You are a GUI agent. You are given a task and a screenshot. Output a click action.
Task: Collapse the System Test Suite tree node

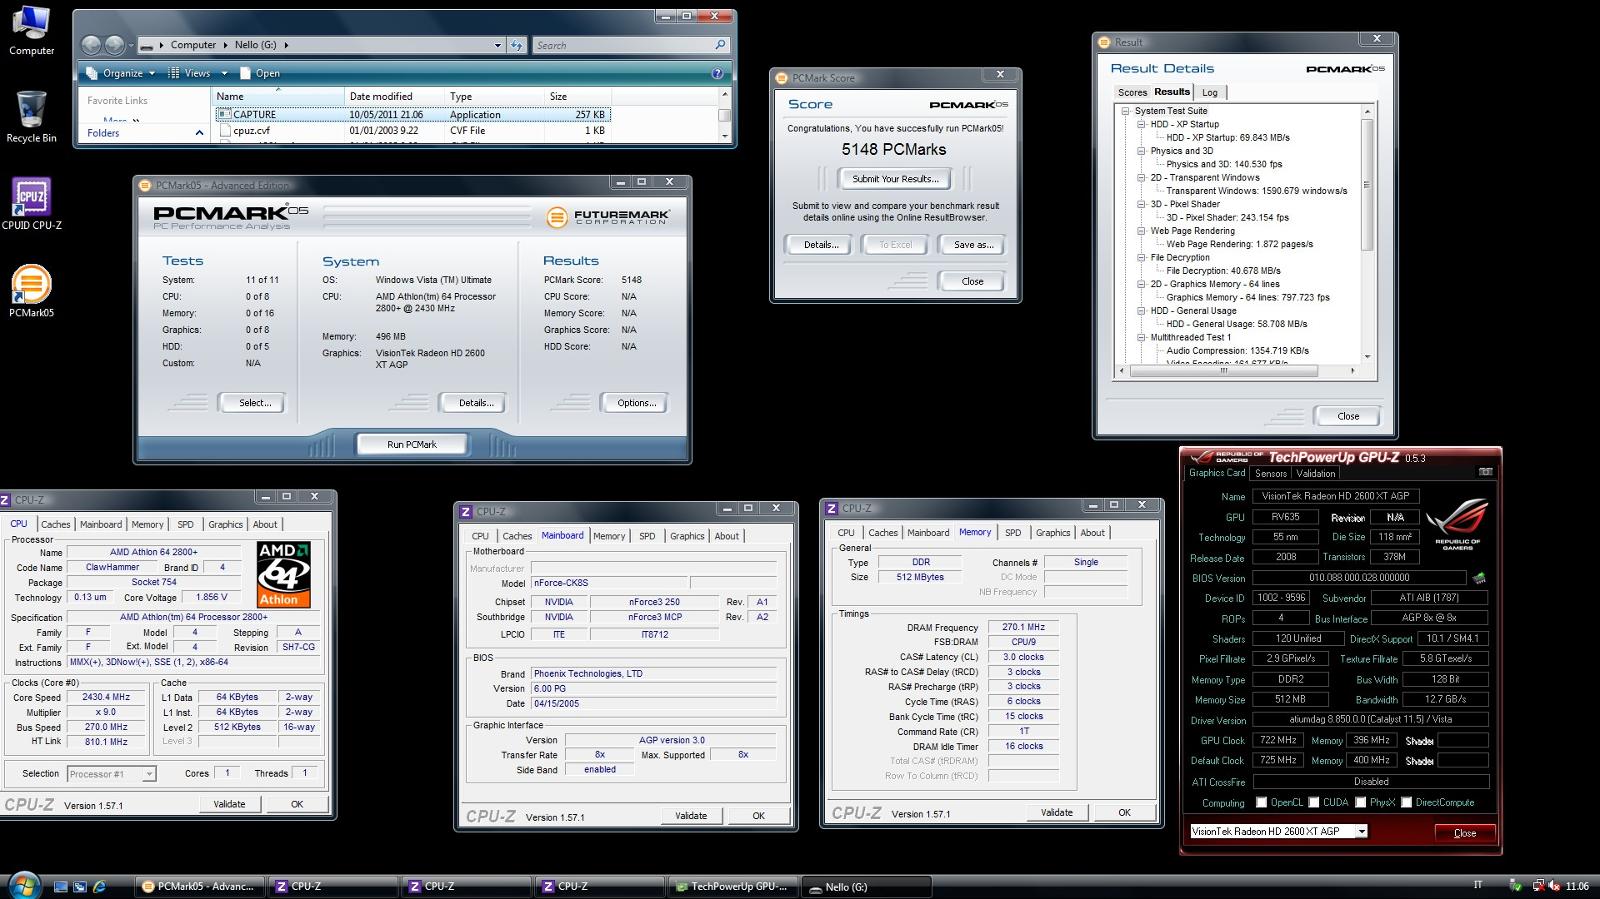[1126, 111]
